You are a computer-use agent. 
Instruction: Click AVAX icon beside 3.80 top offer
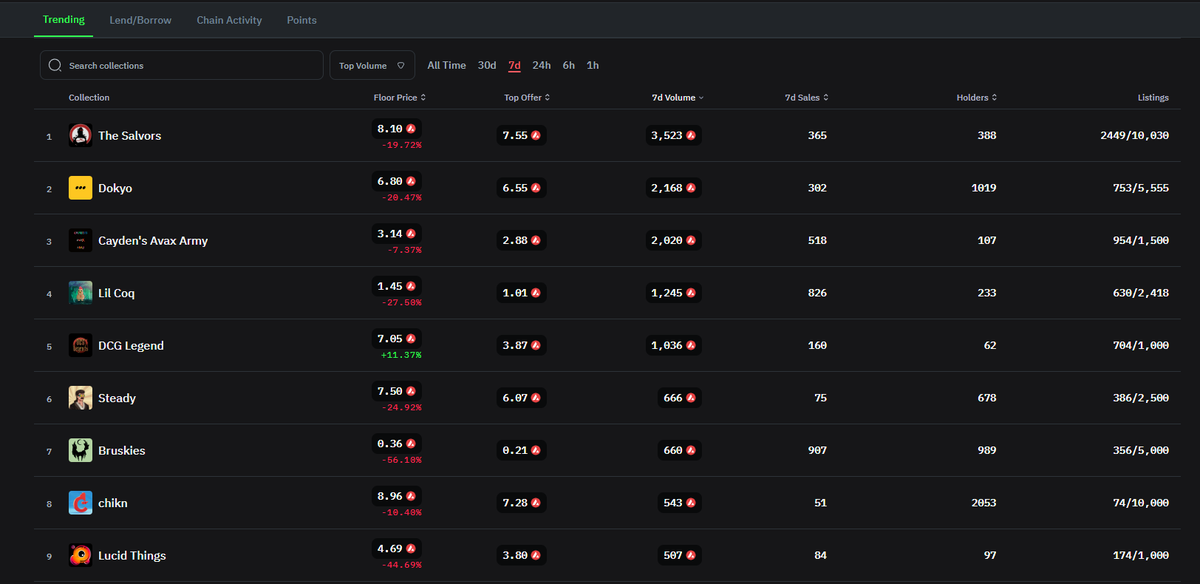pyautogui.click(x=536, y=555)
